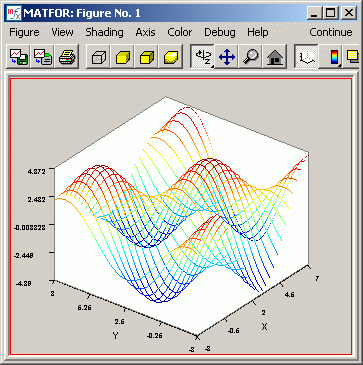The image size is (363, 365).
Task: Open the Shading menu
Action: [104, 32]
